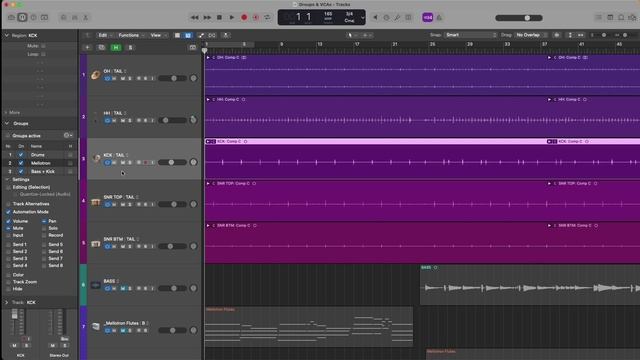Click the Mellotron Flutes track instrument icon
Image resolution: width=640 pixels, height=360 pixels.
coord(96,327)
